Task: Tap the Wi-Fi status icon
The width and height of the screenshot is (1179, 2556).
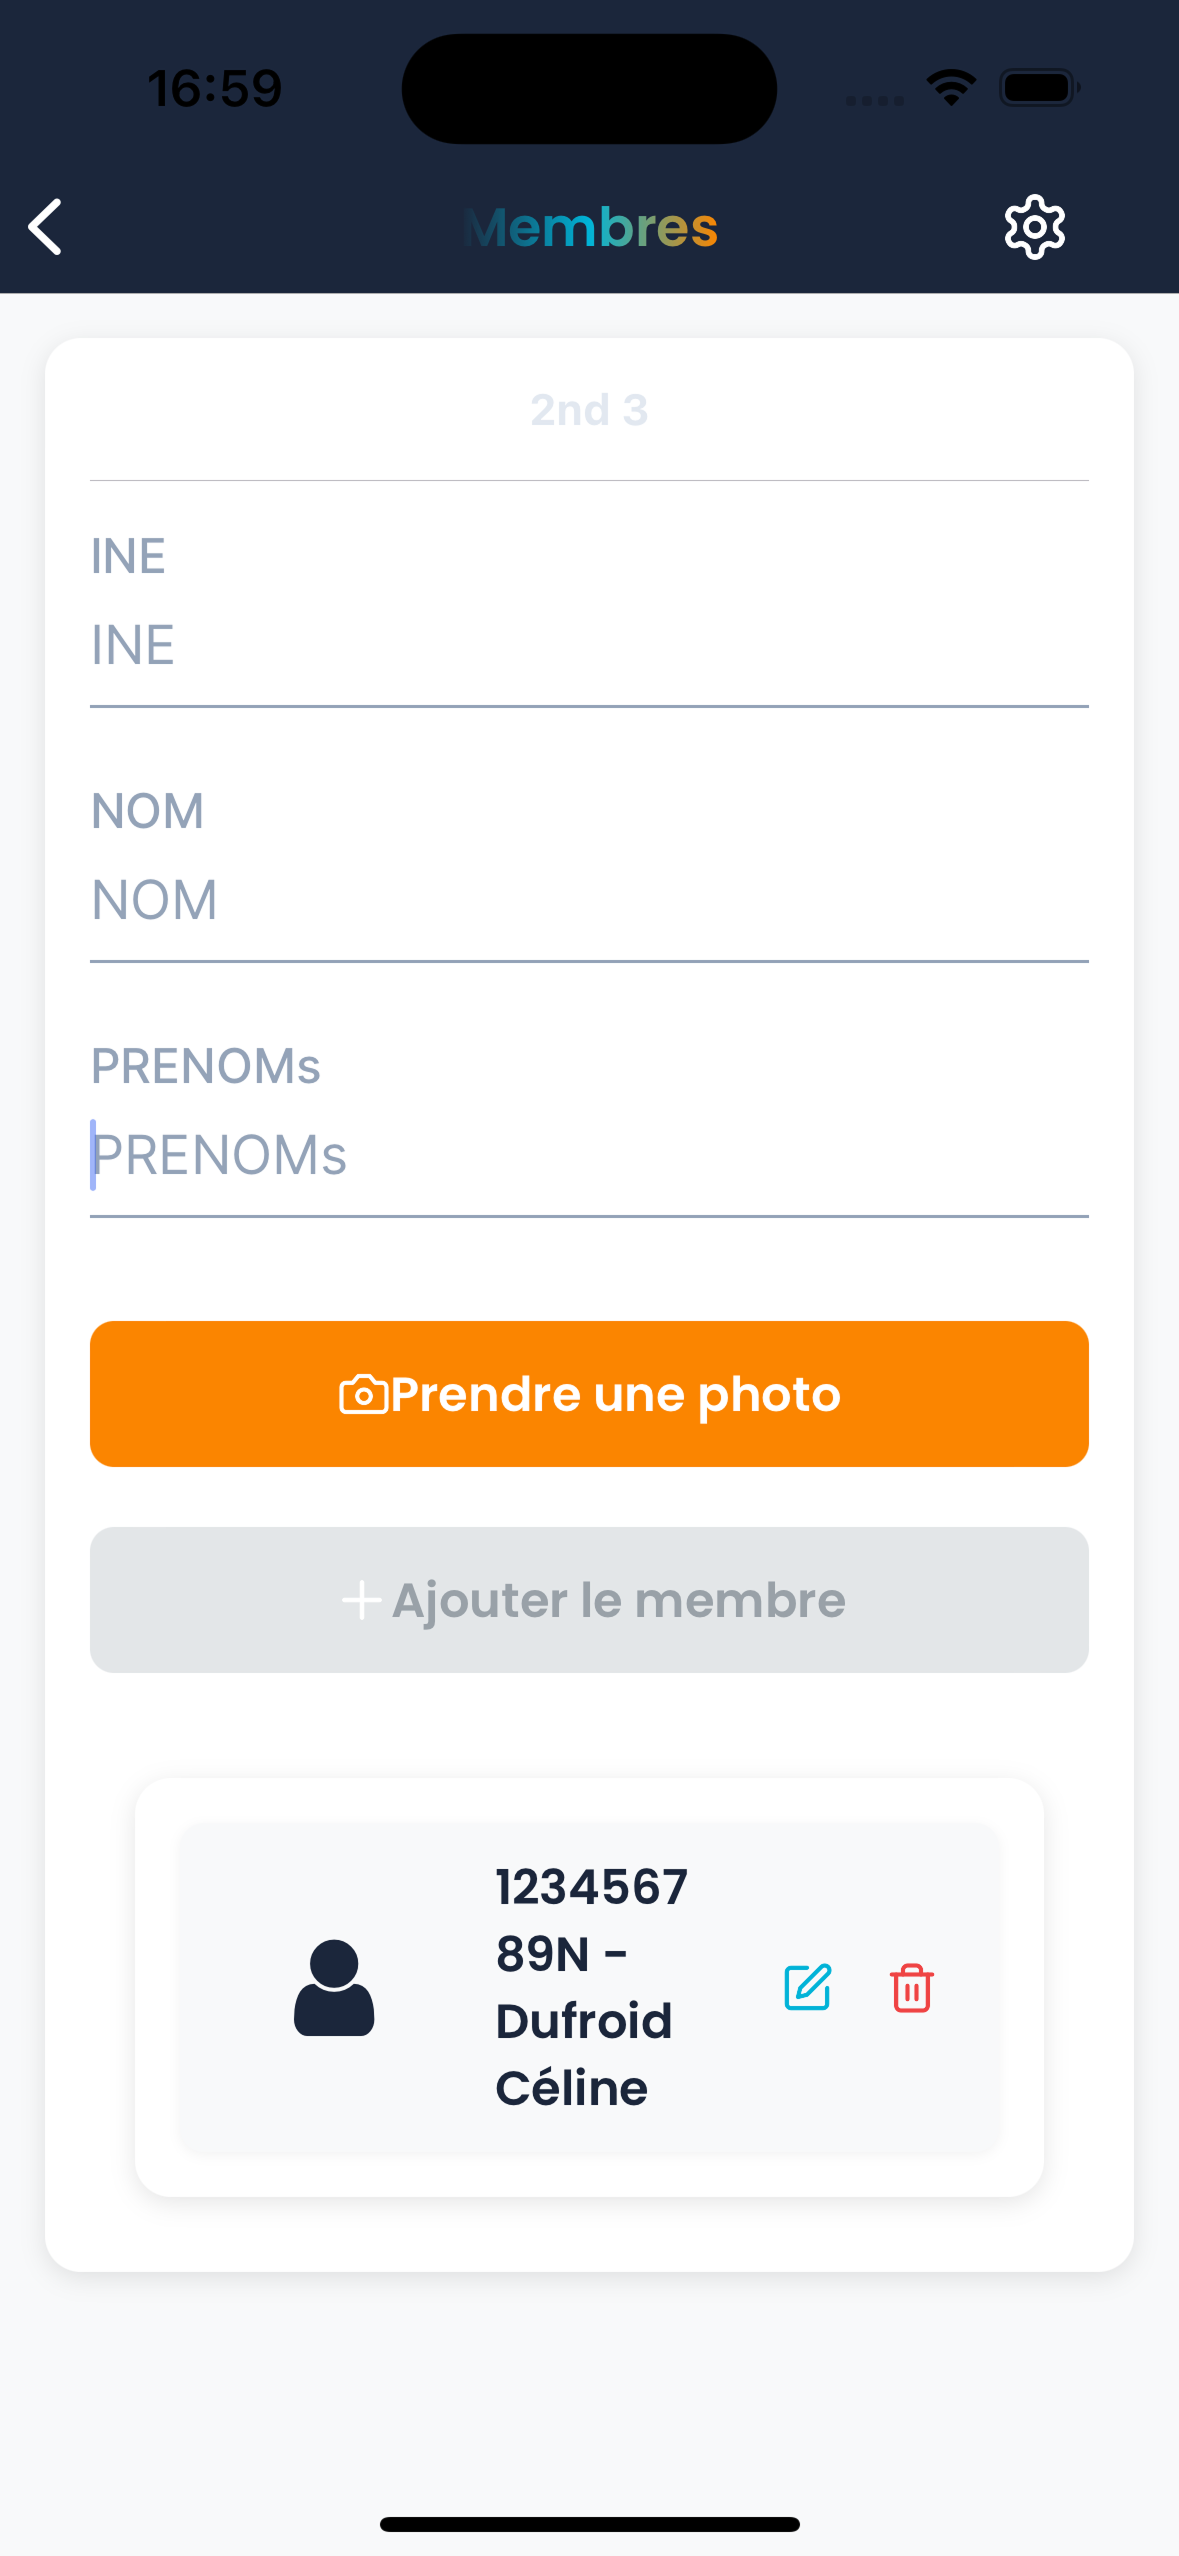Action: [x=951, y=88]
